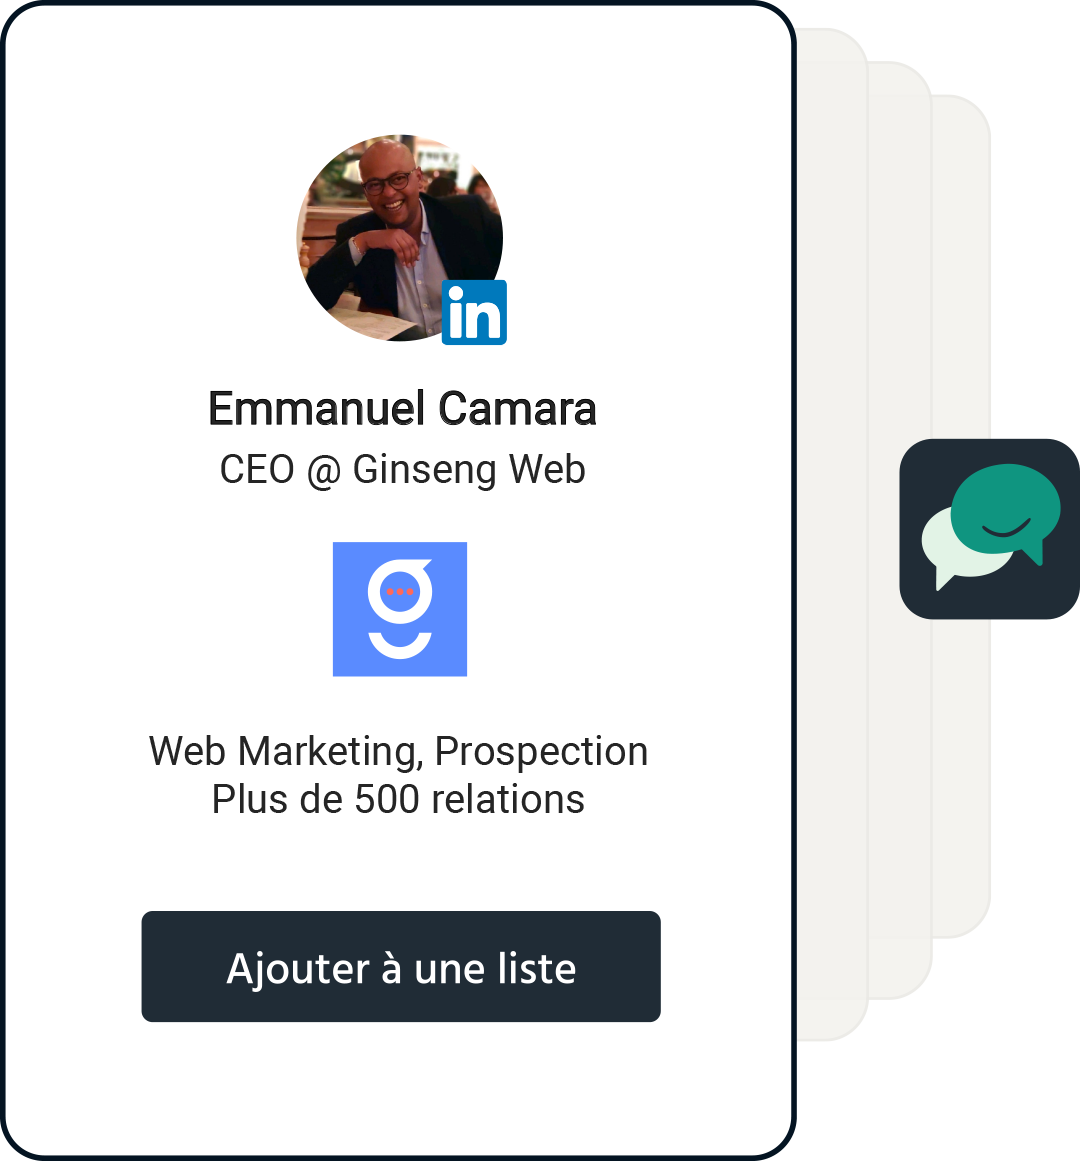Select the Web Marketing, Prospection text

398,752
